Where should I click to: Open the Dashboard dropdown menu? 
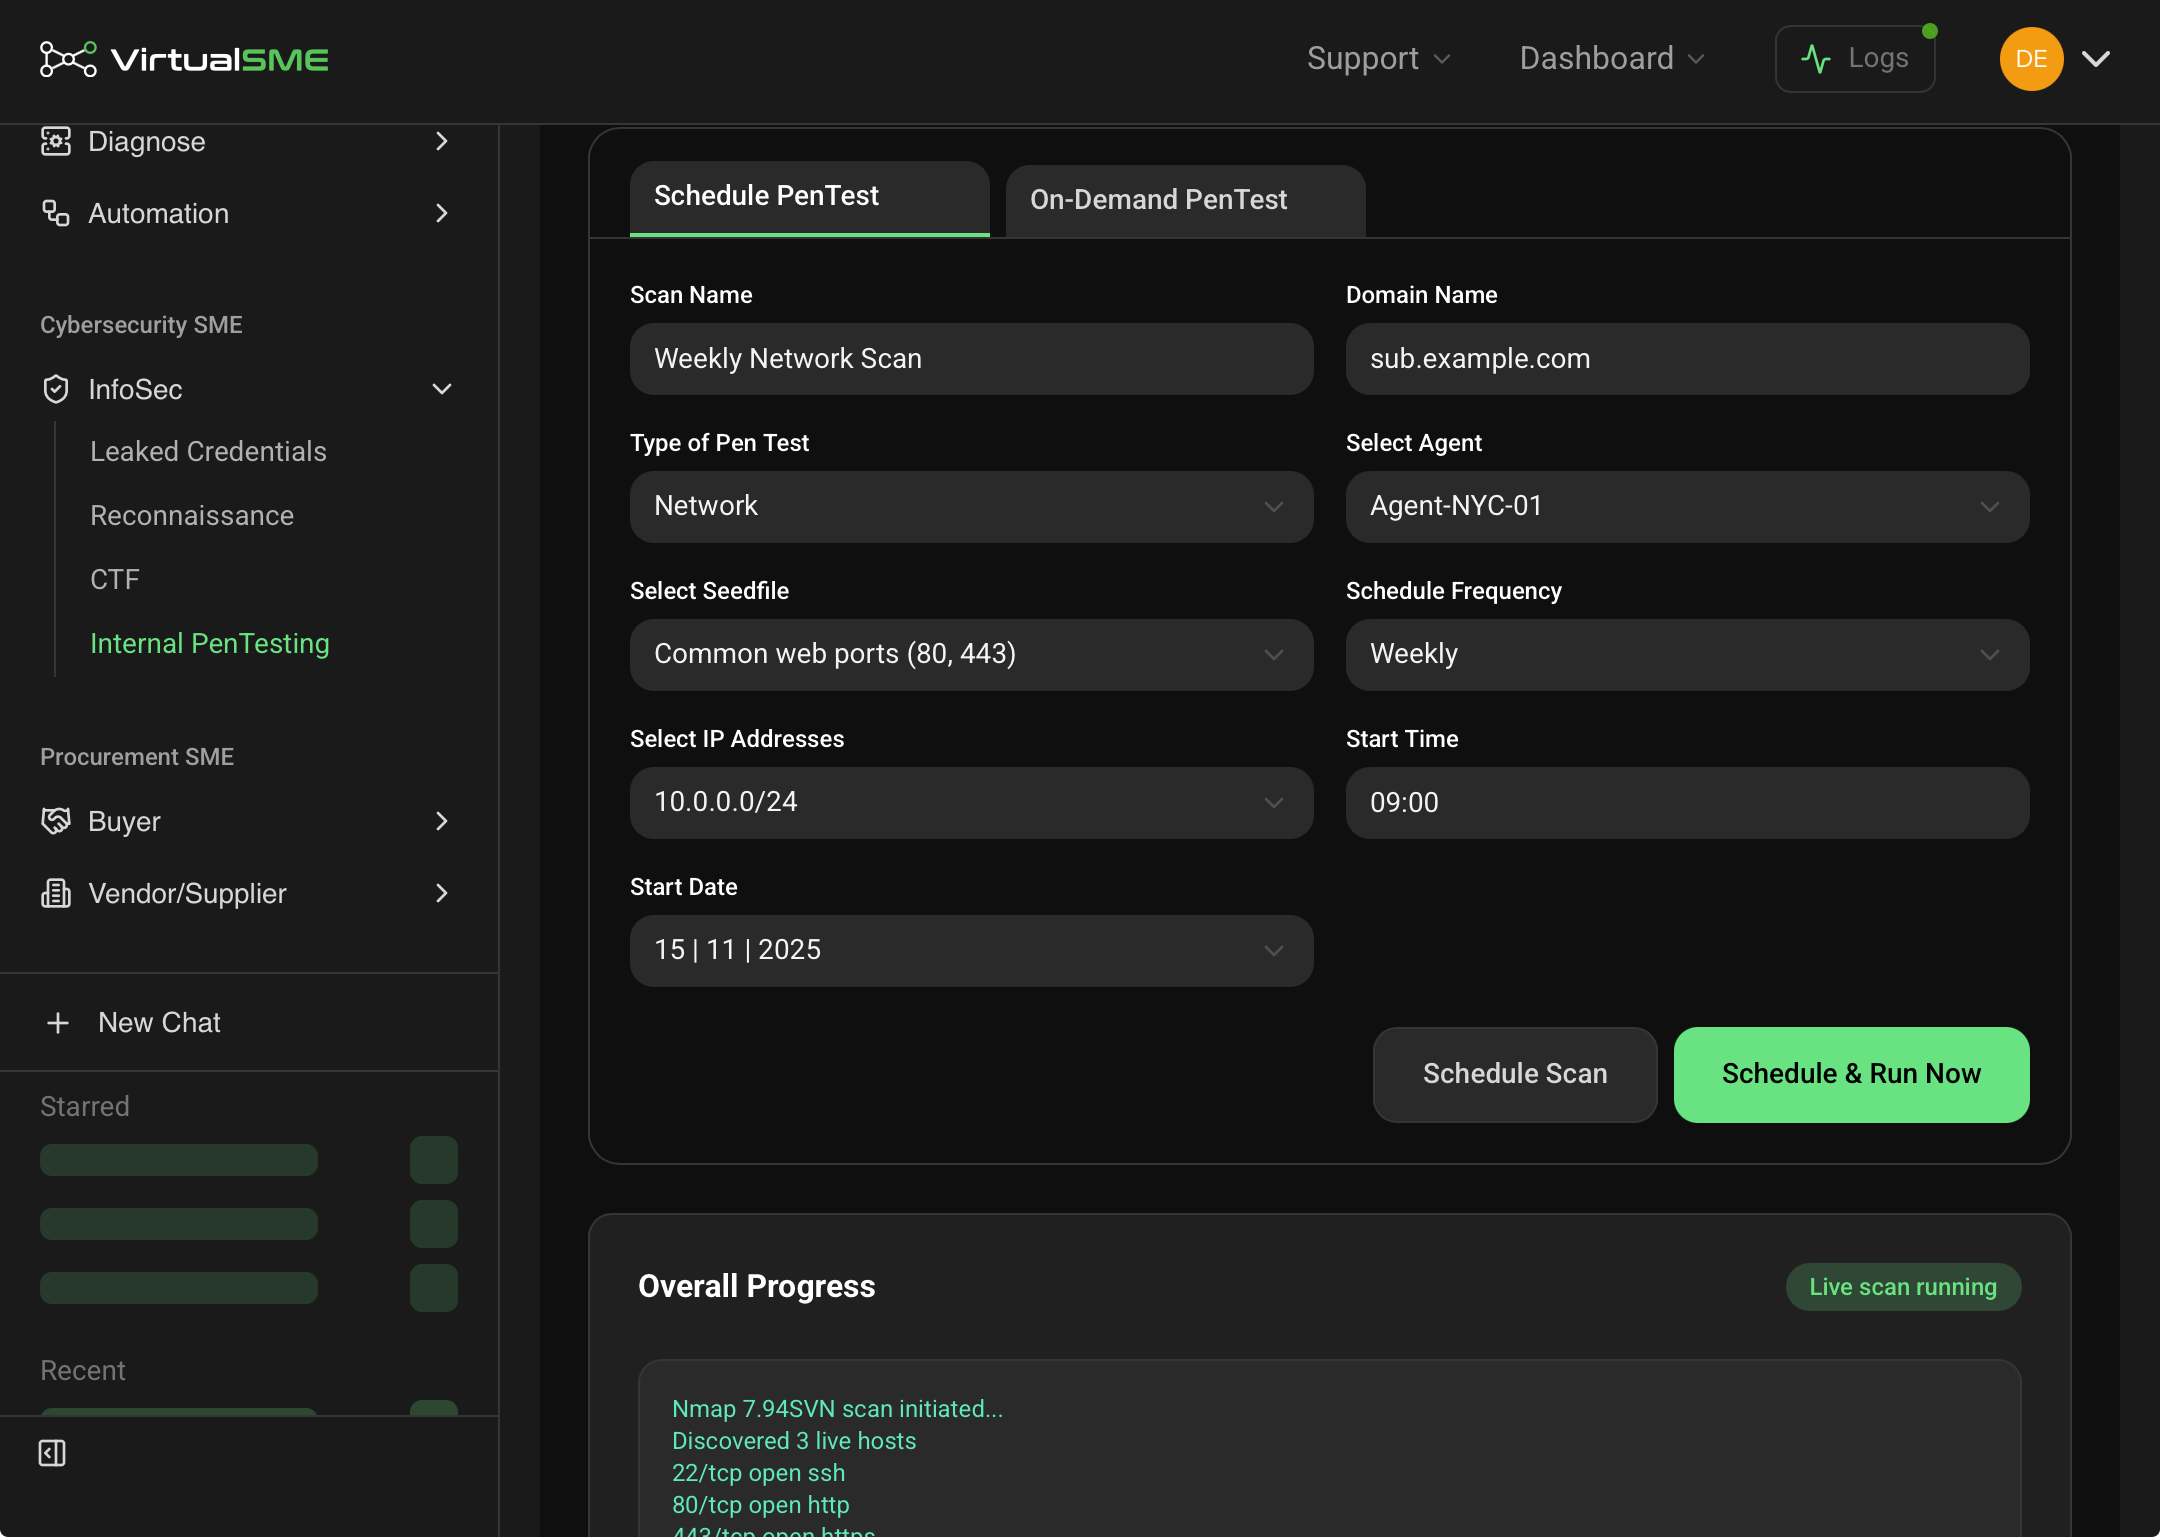click(1612, 59)
